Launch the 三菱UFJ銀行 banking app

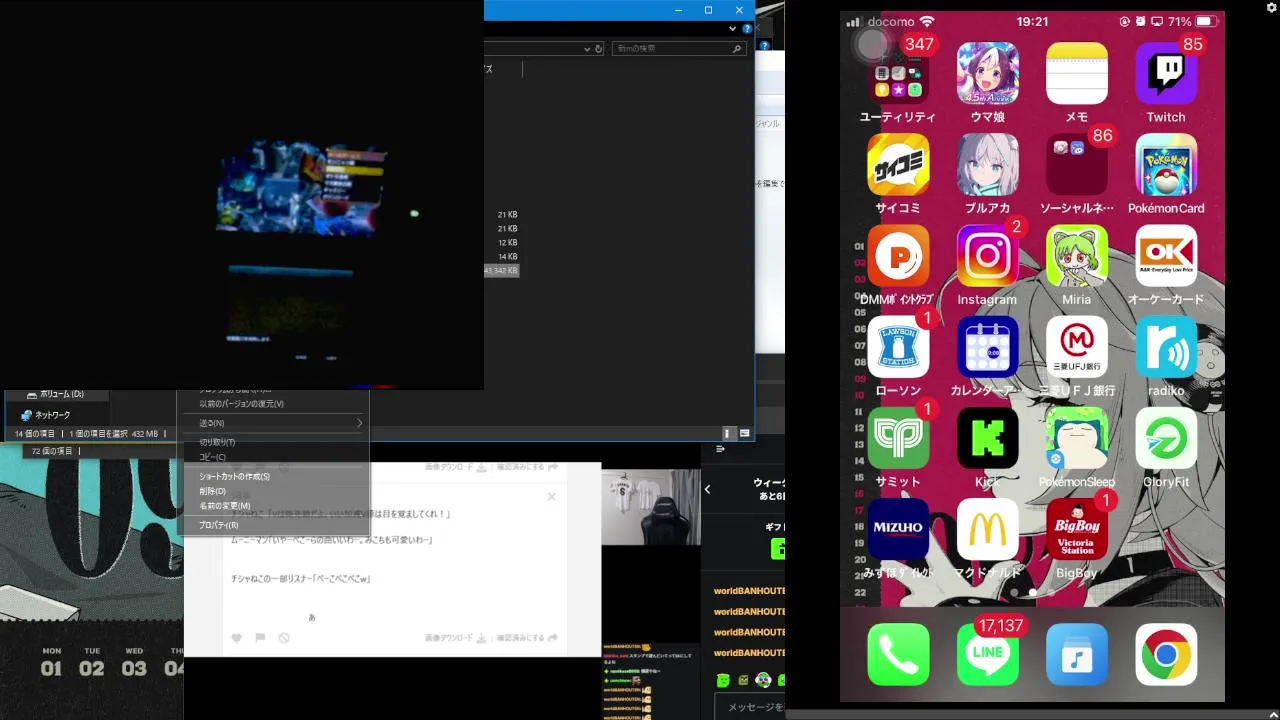click(x=1076, y=348)
